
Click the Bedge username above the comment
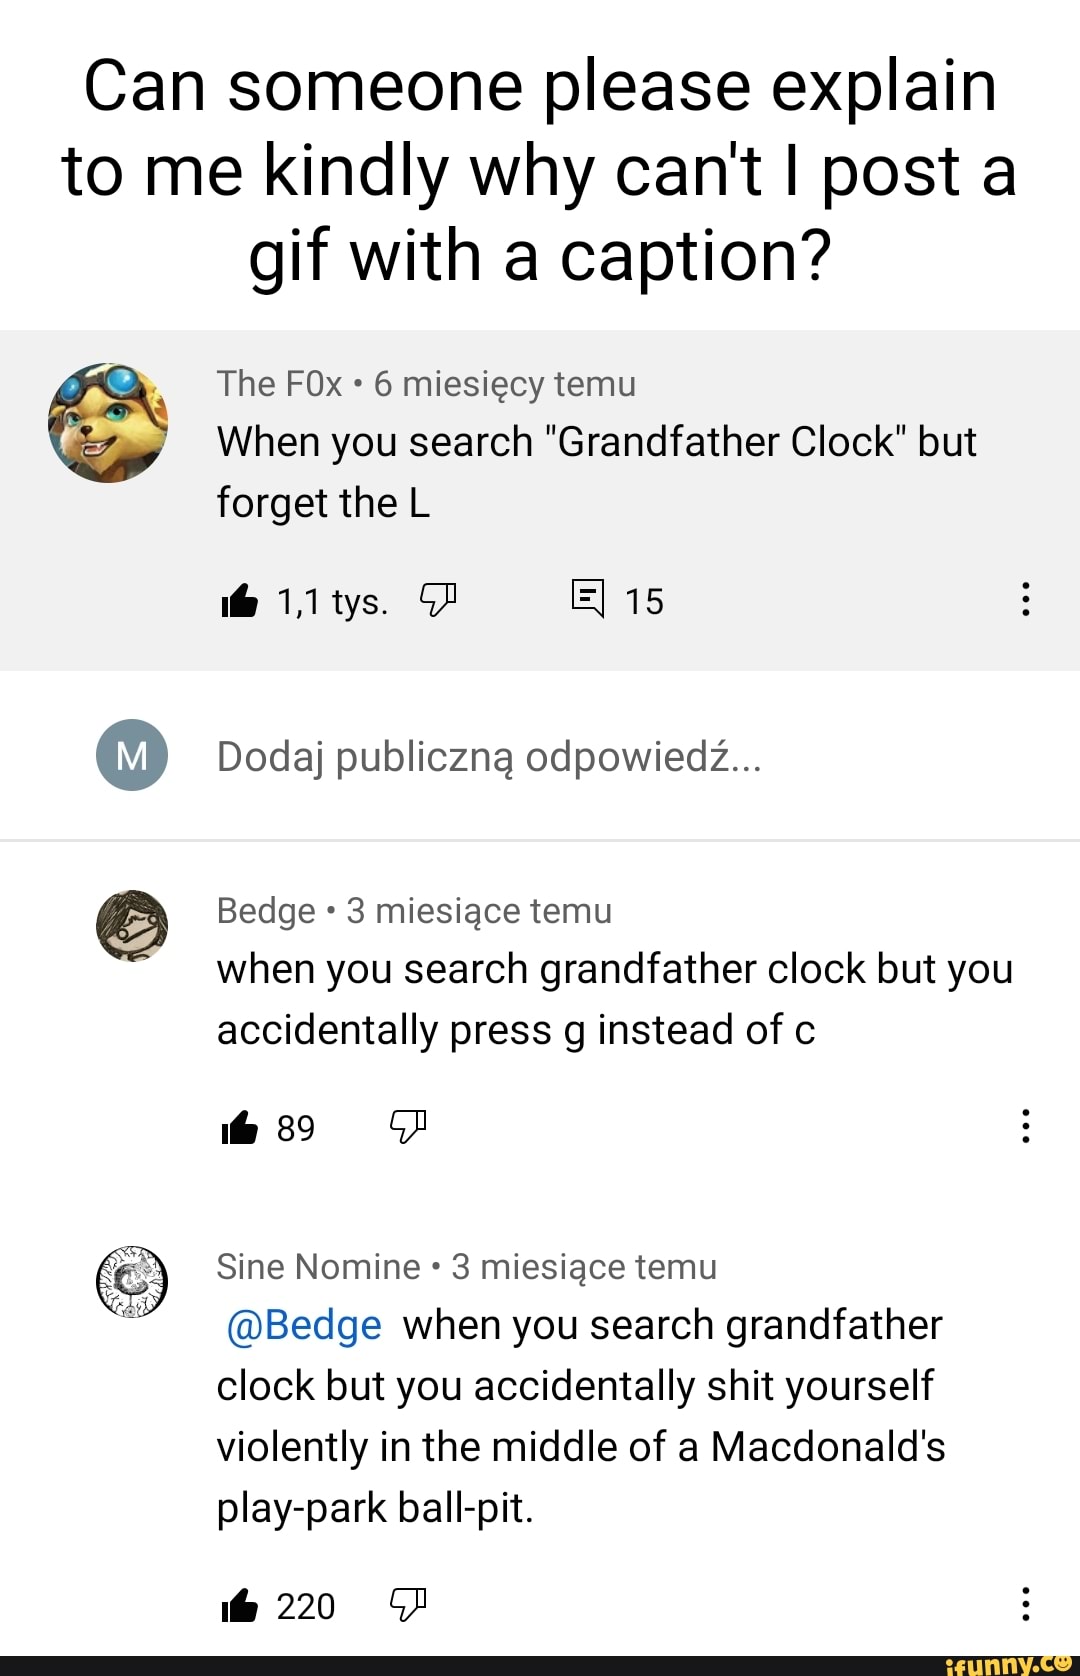(266, 911)
